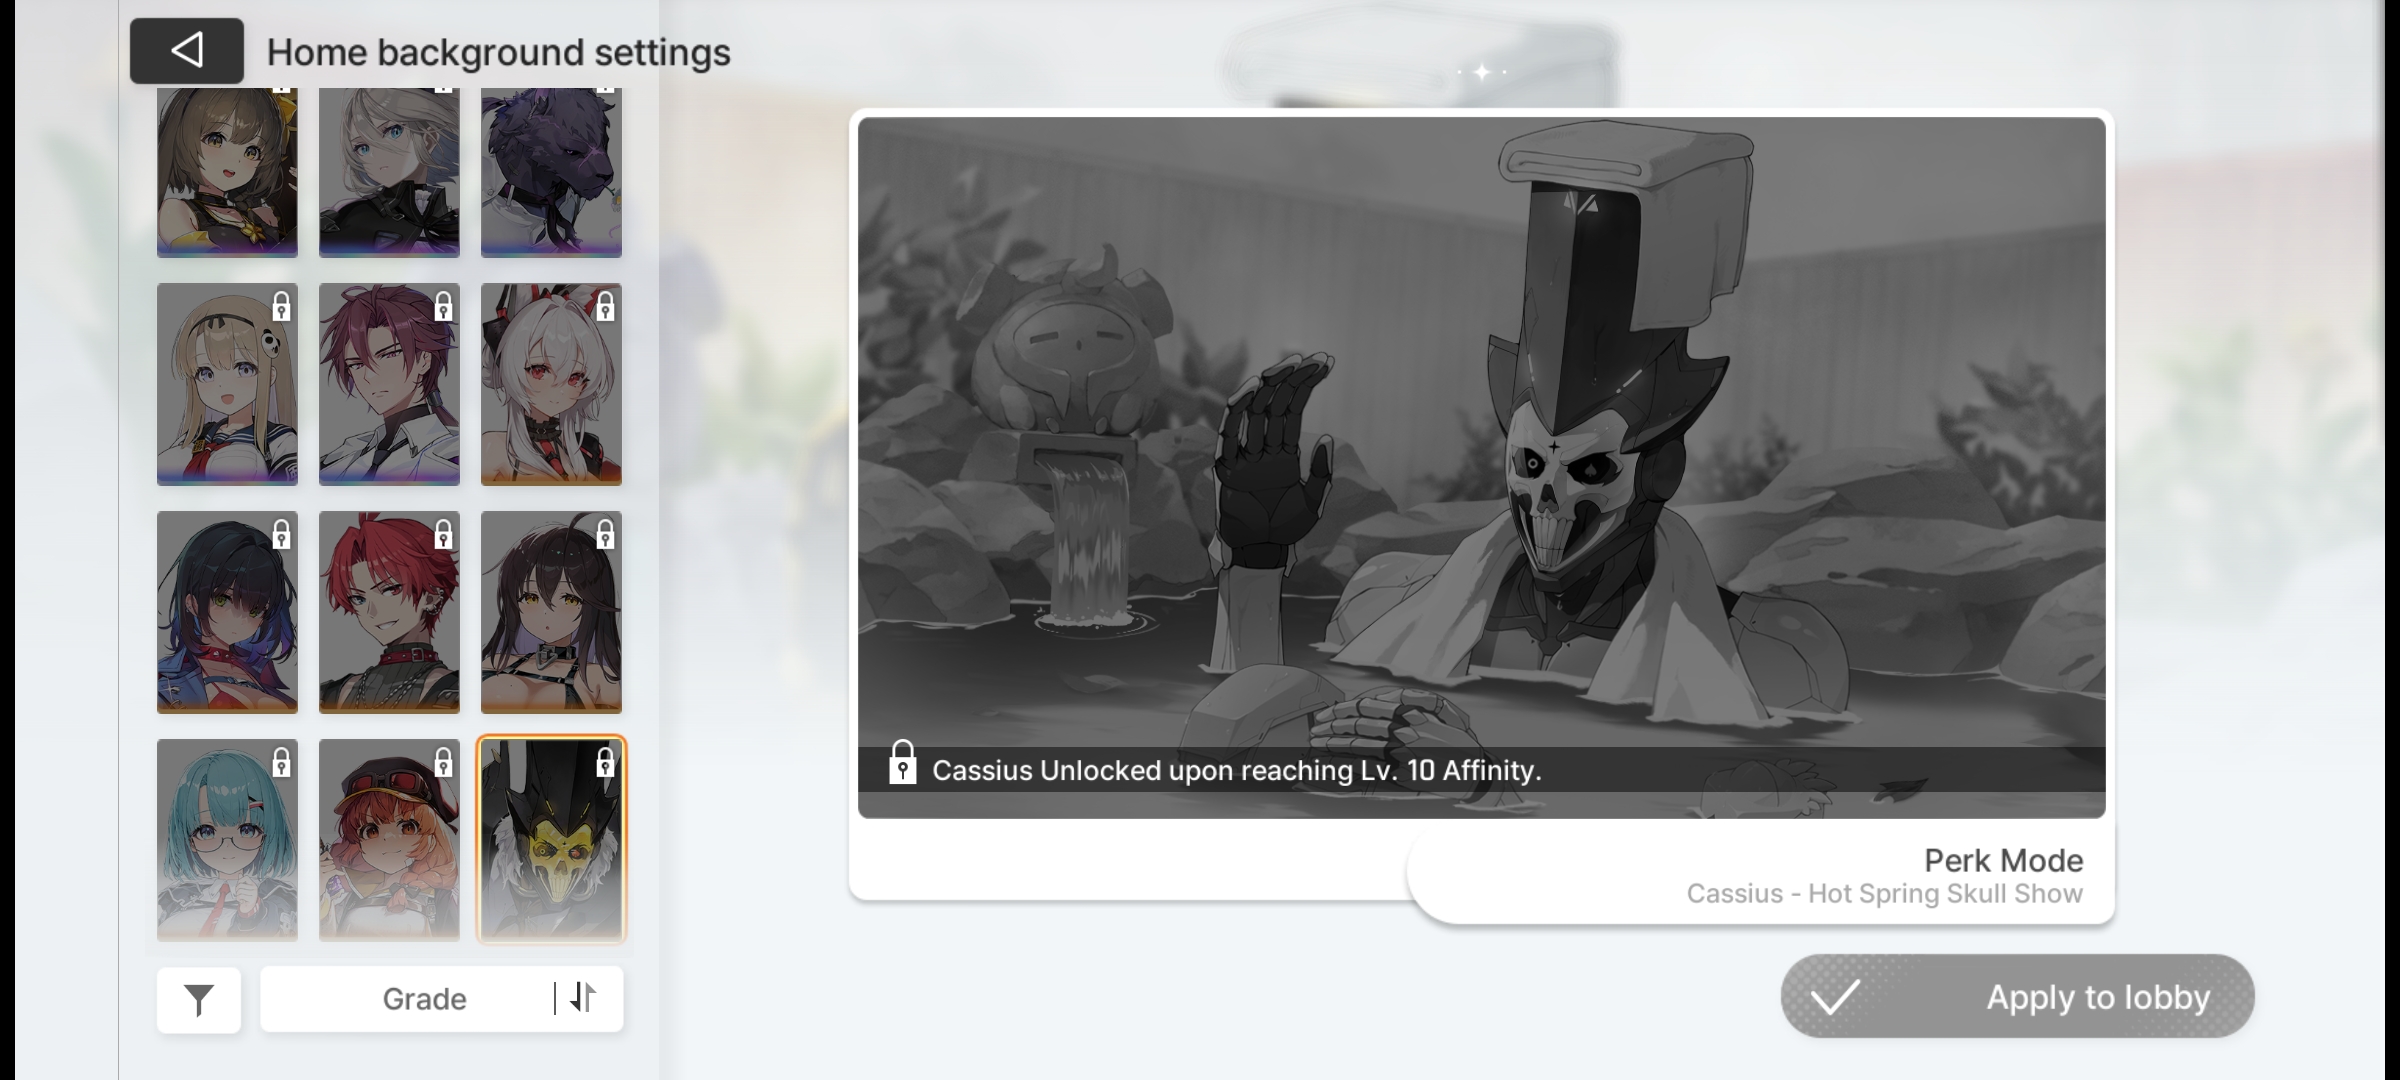
Task: Select the purple panther character portrait
Action: [551, 172]
